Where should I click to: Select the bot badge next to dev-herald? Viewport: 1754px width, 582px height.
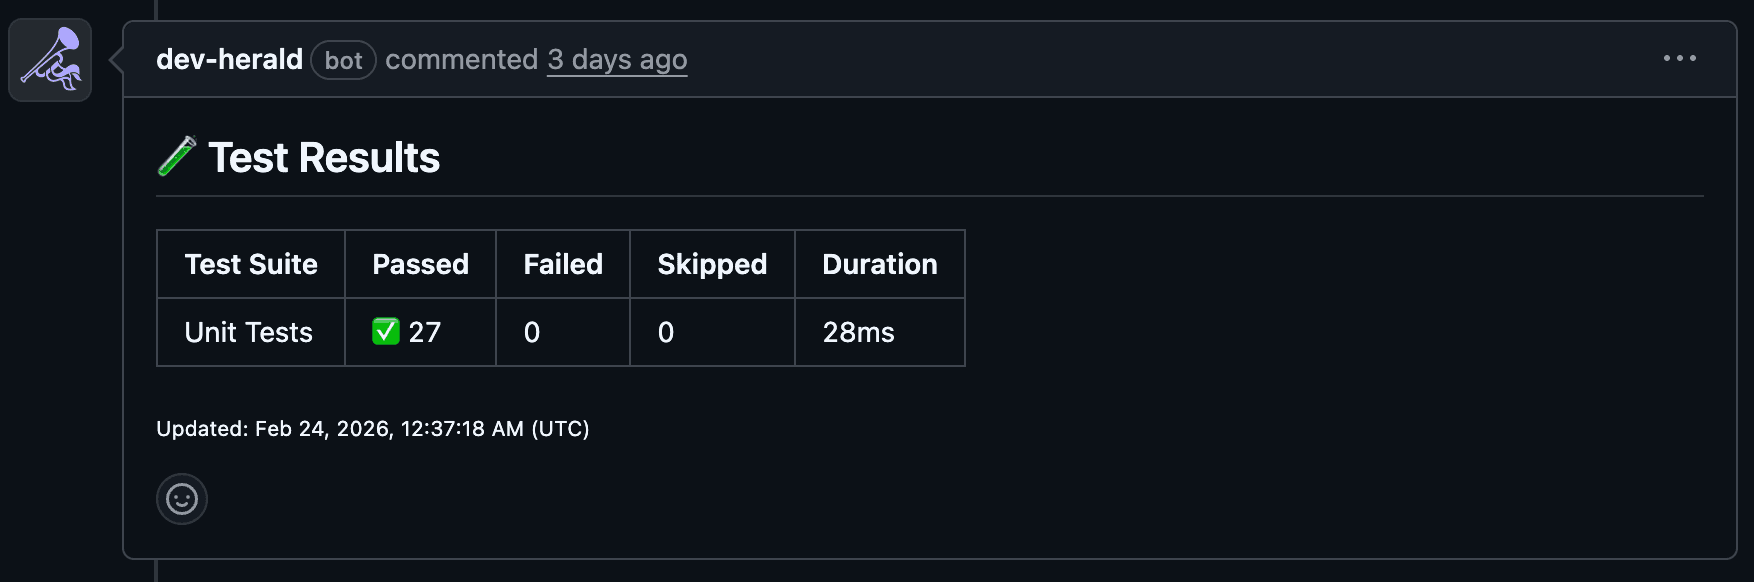[344, 61]
